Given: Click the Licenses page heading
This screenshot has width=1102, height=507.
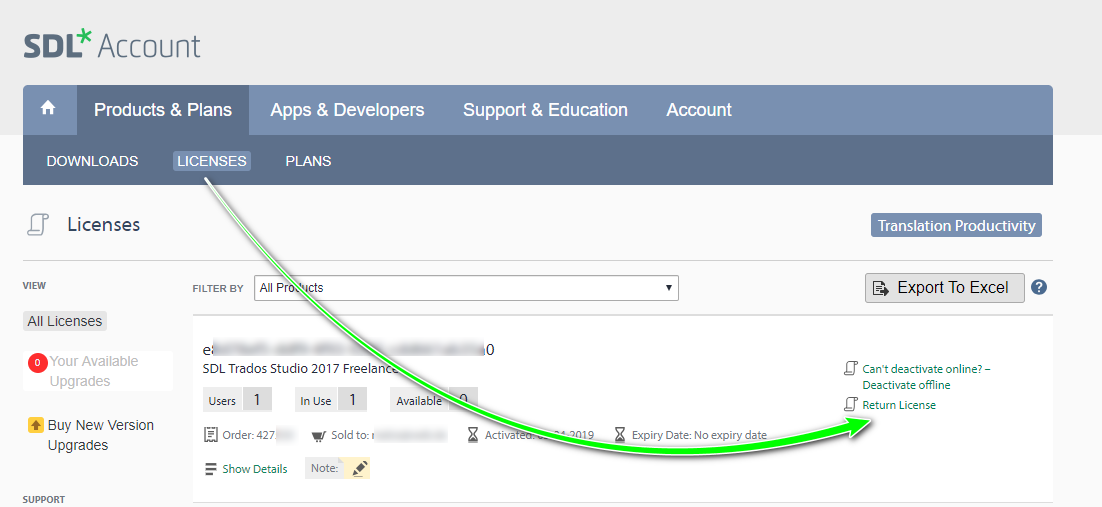Looking at the screenshot, I should coord(104,225).
